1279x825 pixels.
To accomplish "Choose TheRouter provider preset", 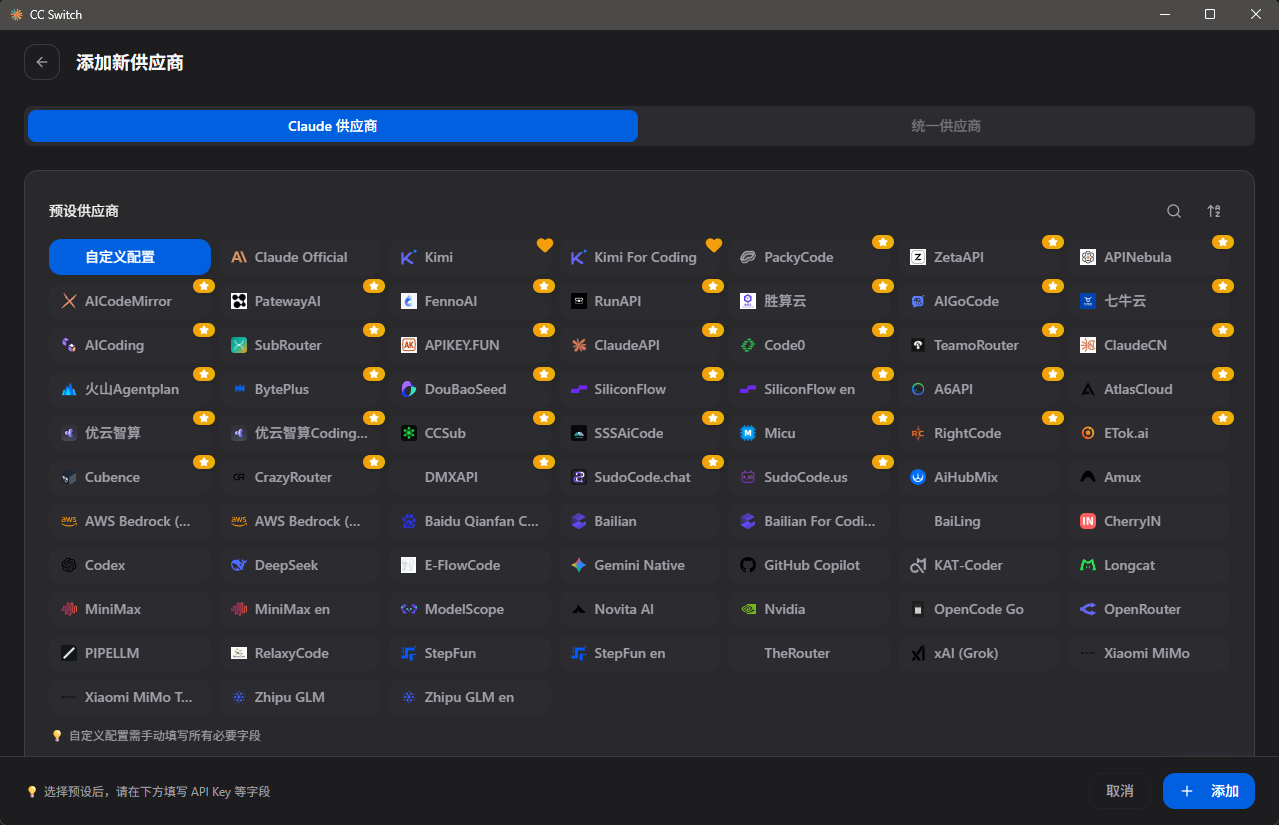I will tap(810, 653).
